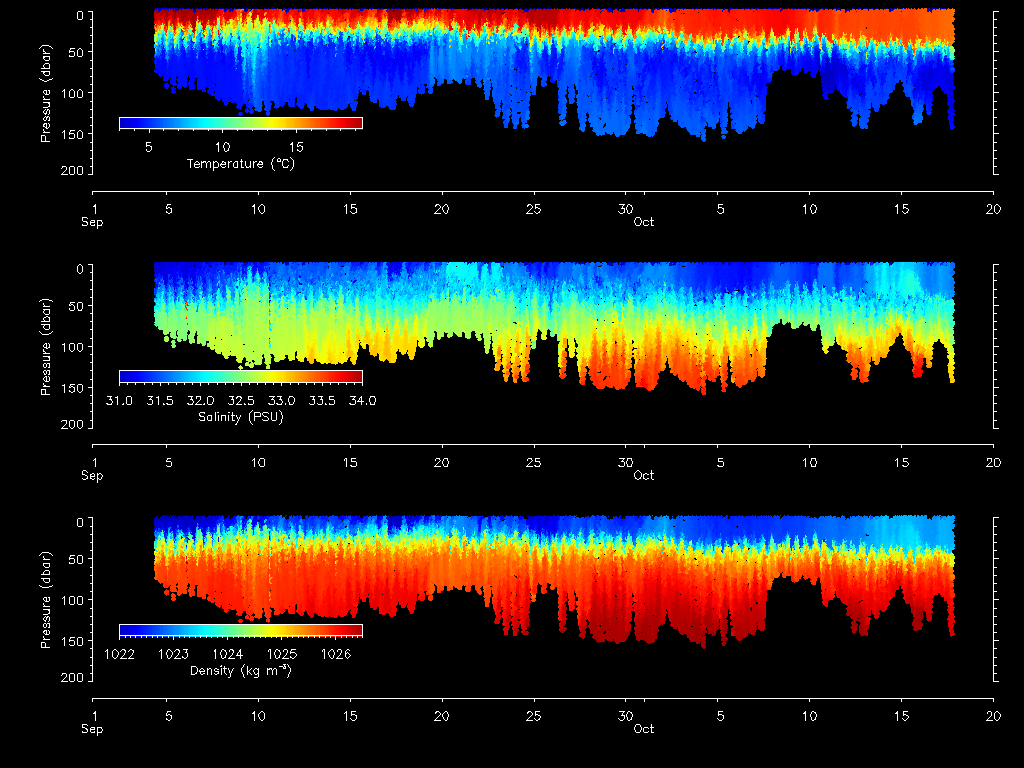Click the 30 date tick under the salinity plot

click(x=625, y=463)
